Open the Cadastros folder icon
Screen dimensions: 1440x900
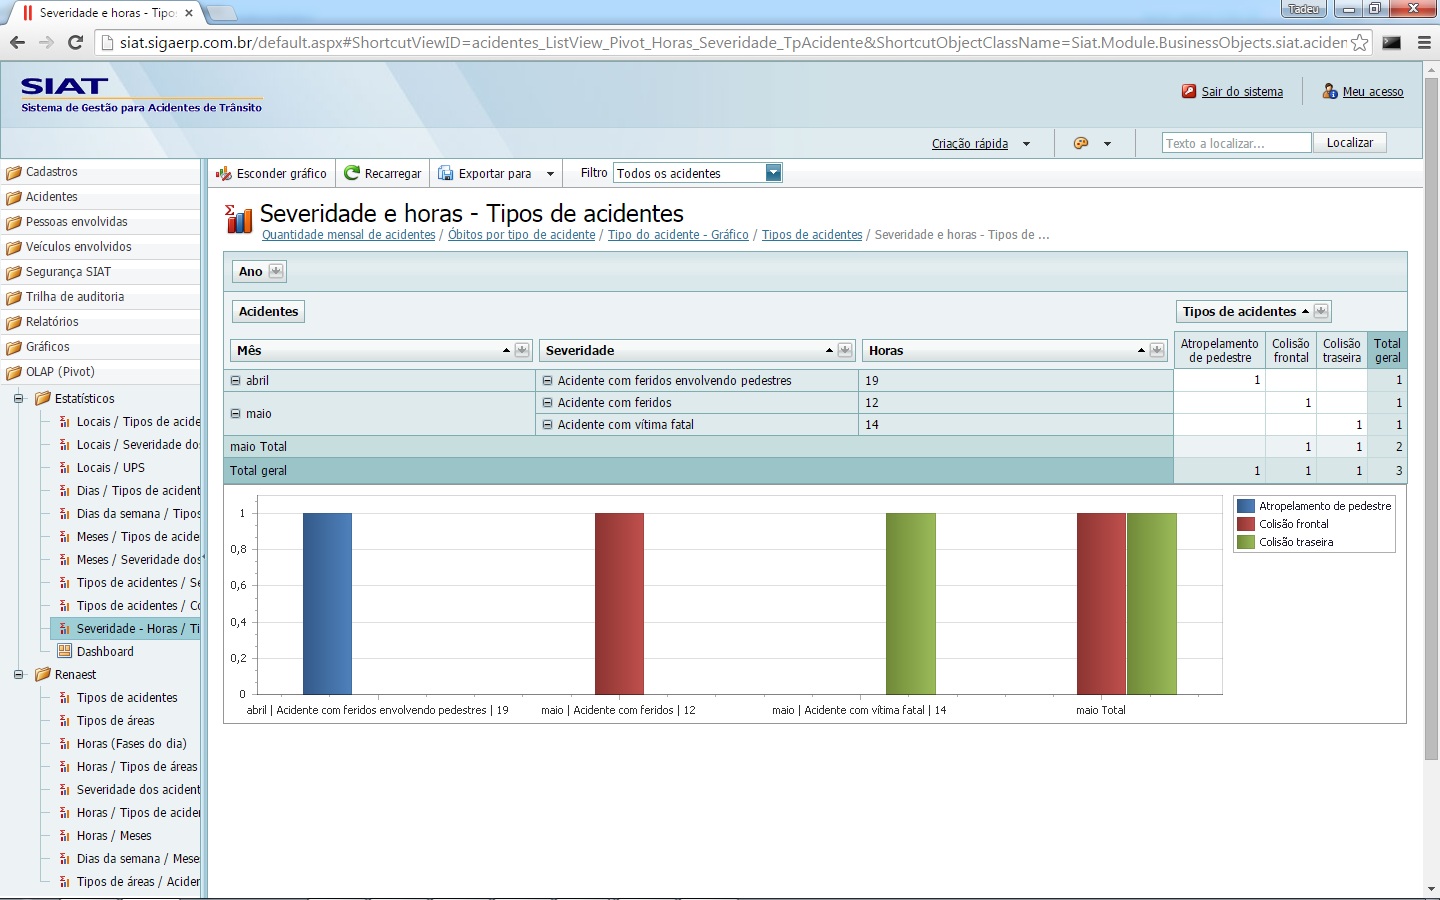point(14,172)
